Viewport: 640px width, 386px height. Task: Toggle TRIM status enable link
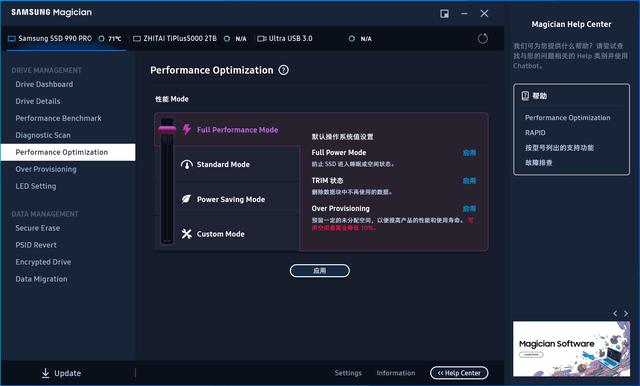pyautogui.click(x=469, y=180)
